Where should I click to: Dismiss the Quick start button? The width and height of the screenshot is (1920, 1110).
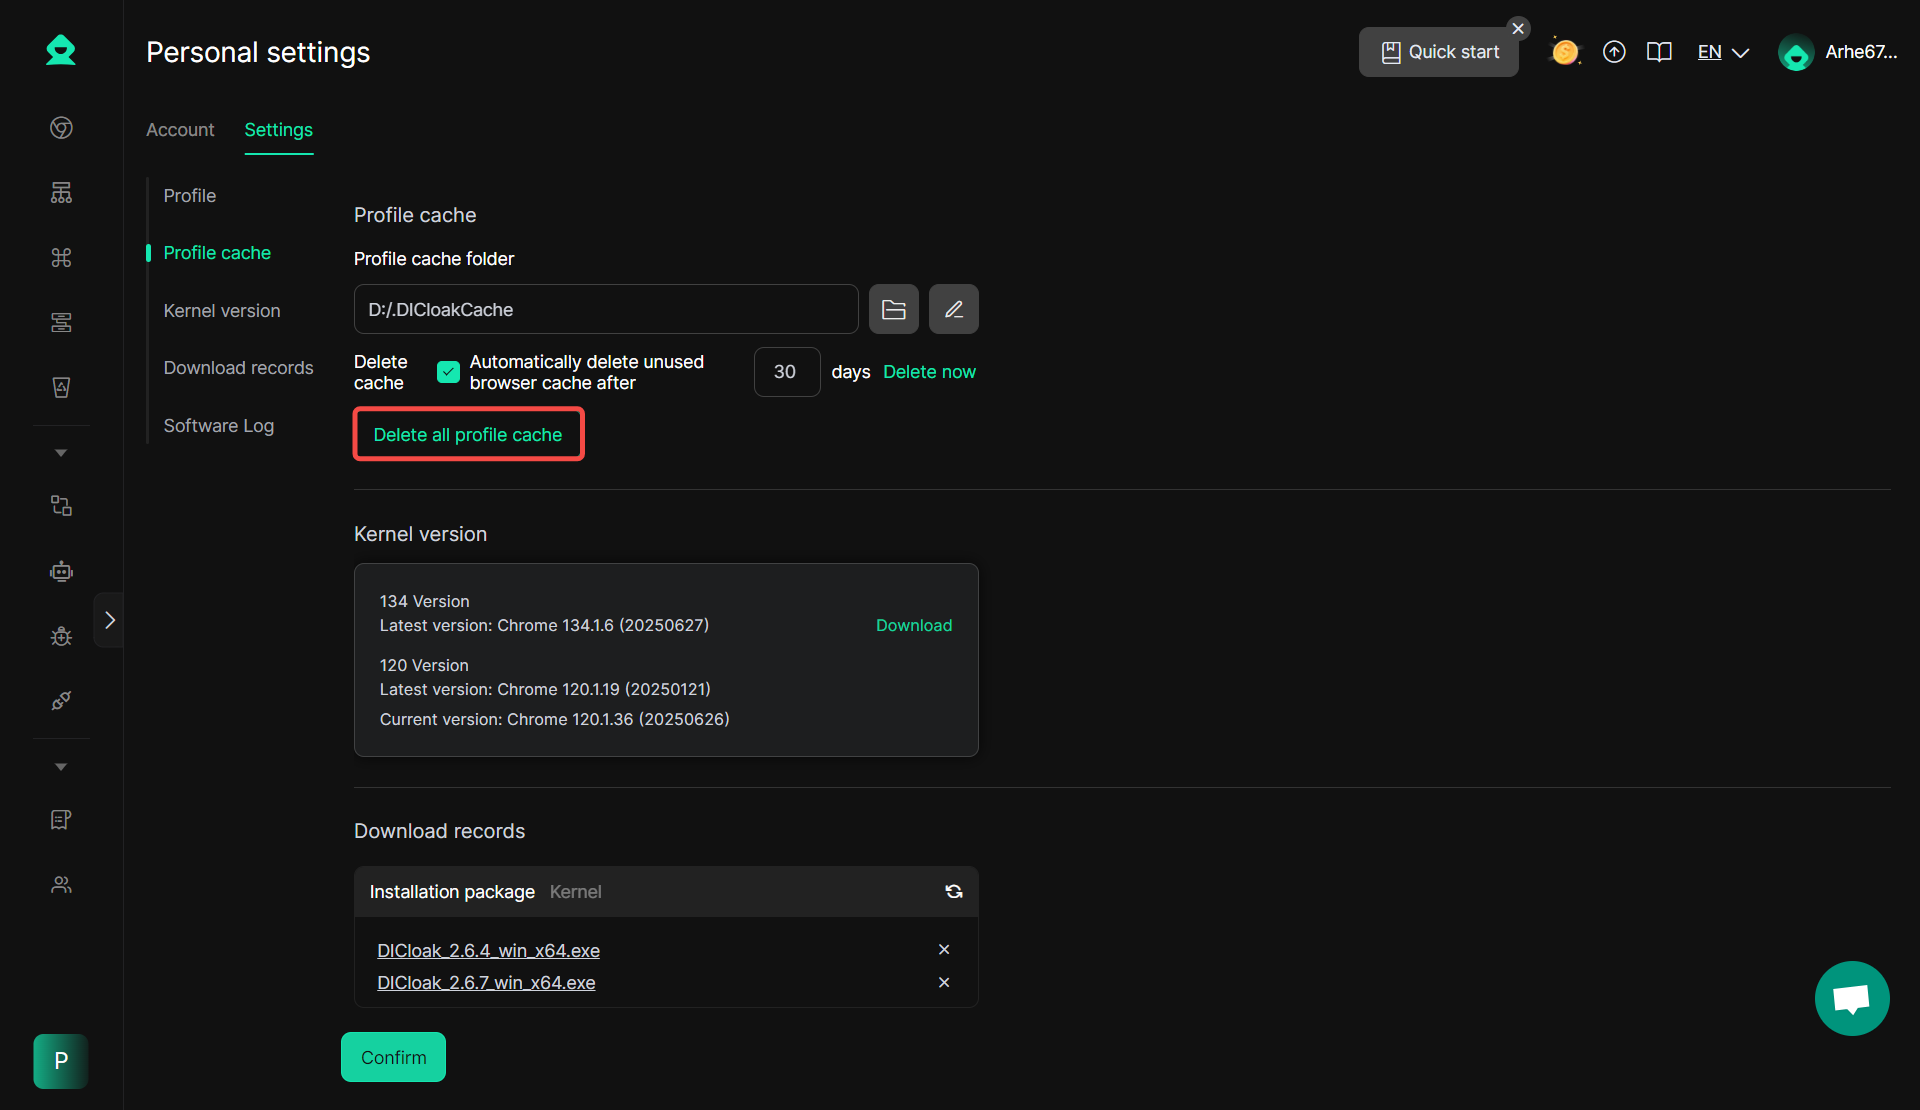click(x=1518, y=28)
